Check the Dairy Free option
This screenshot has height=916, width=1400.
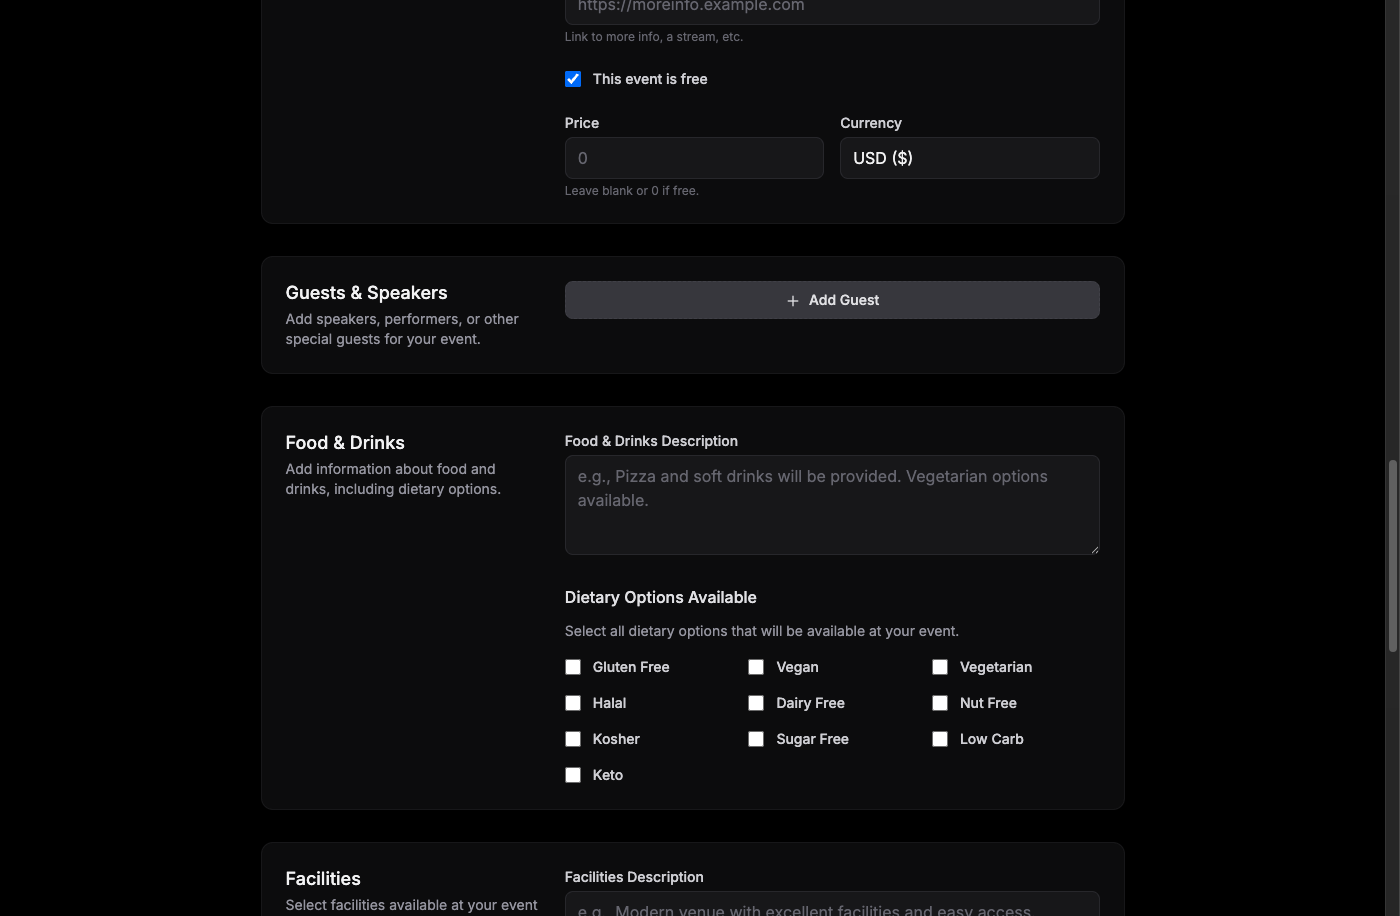pos(756,702)
